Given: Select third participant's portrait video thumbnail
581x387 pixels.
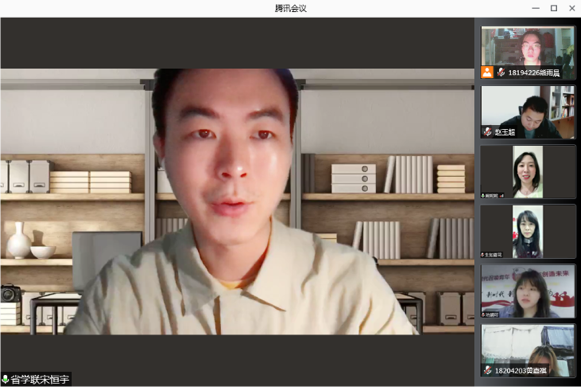Looking at the screenshot, I should click(x=528, y=172).
